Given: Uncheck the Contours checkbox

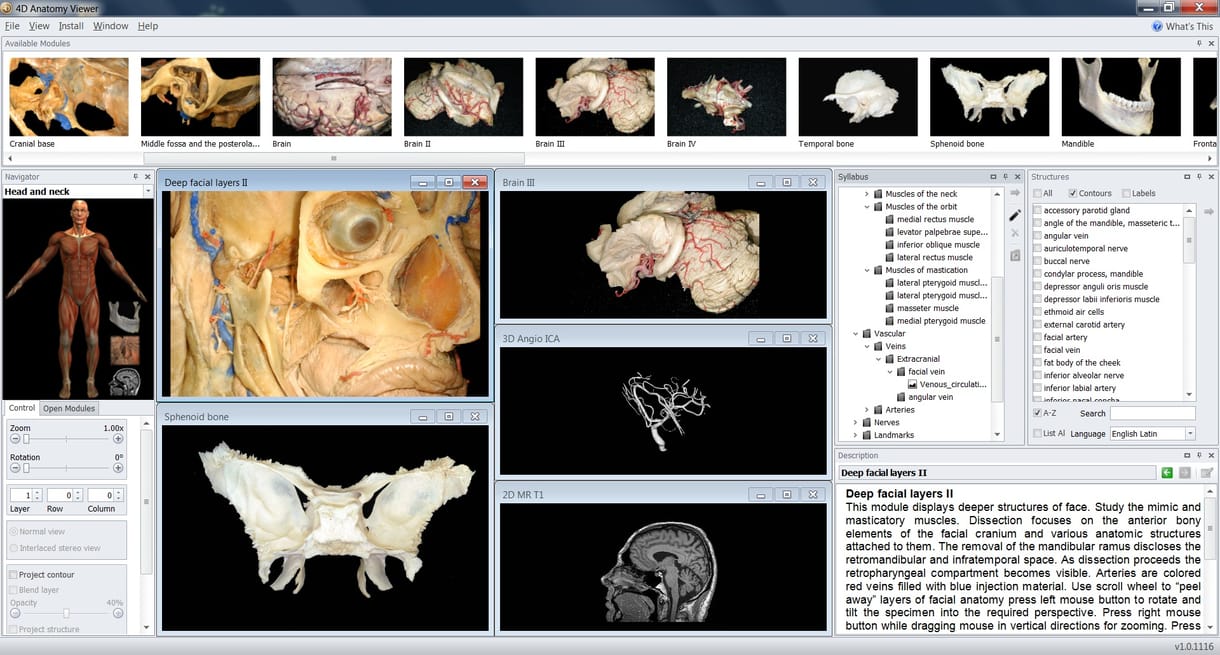Looking at the screenshot, I should [1073, 194].
